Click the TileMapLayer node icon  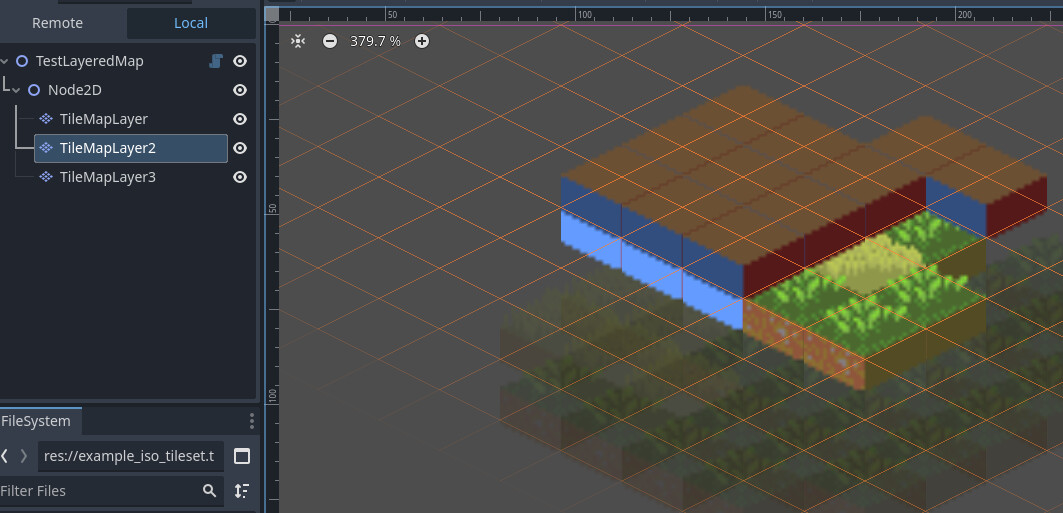(46, 119)
